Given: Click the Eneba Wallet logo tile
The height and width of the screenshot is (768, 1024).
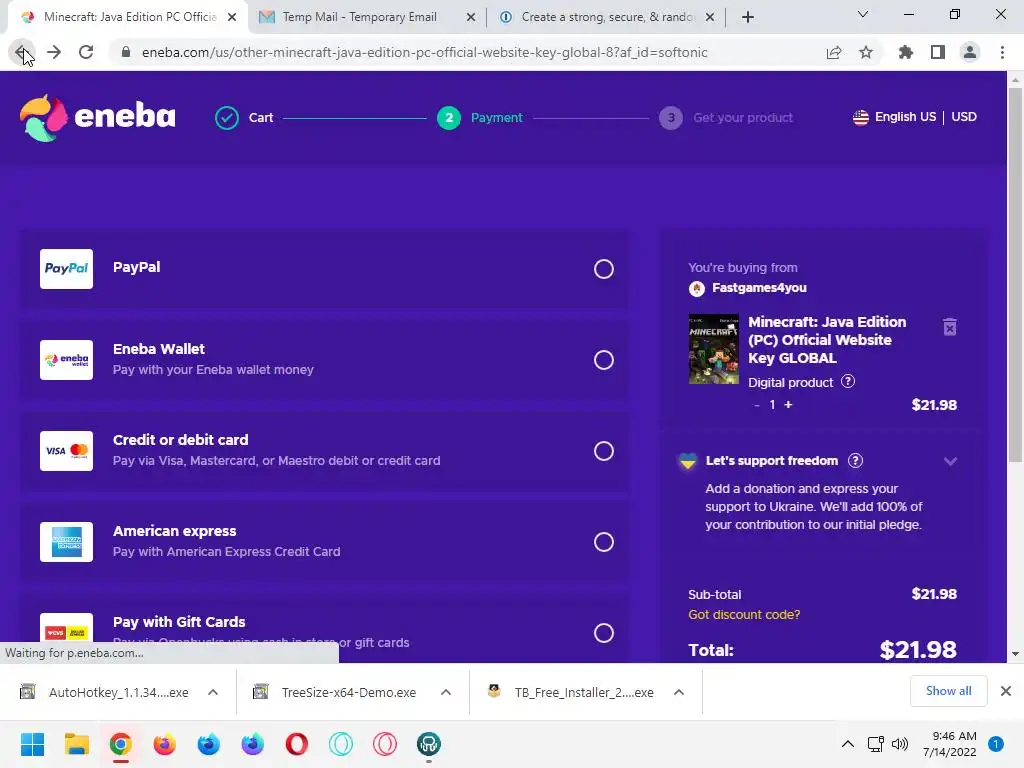Looking at the screenshot, I should tap(67, 360).
